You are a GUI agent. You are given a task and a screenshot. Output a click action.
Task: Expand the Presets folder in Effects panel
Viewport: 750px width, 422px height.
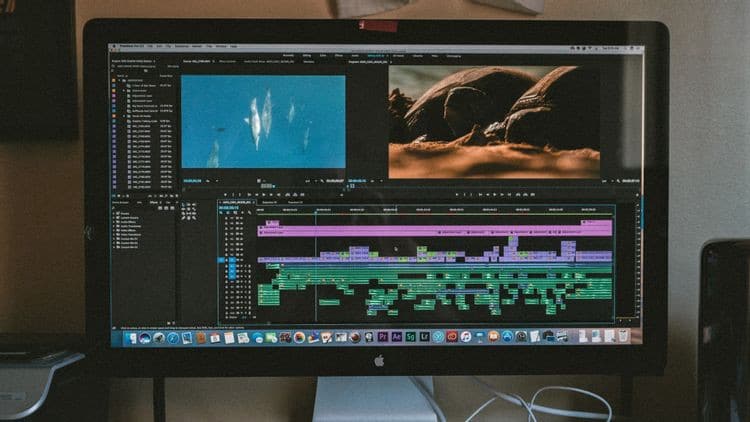pyautogui.click(x=115, y=213)
